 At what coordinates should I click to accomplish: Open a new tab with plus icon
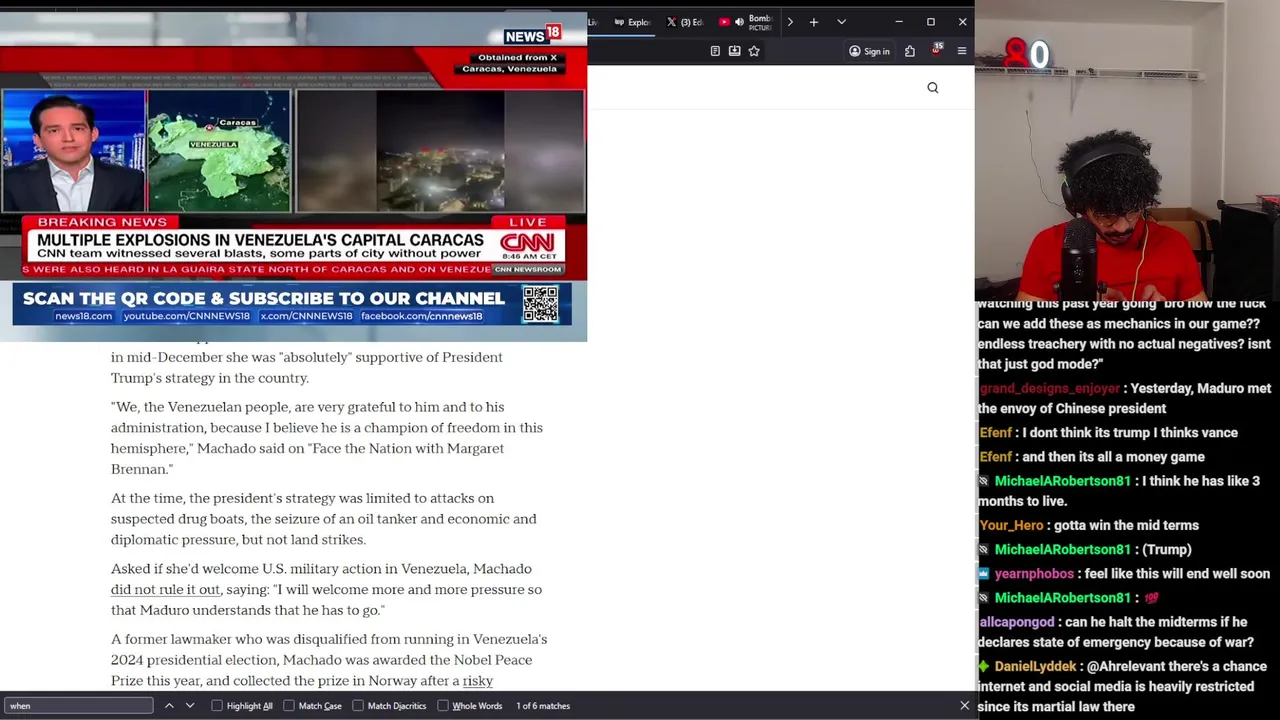(x=814, y=22)
